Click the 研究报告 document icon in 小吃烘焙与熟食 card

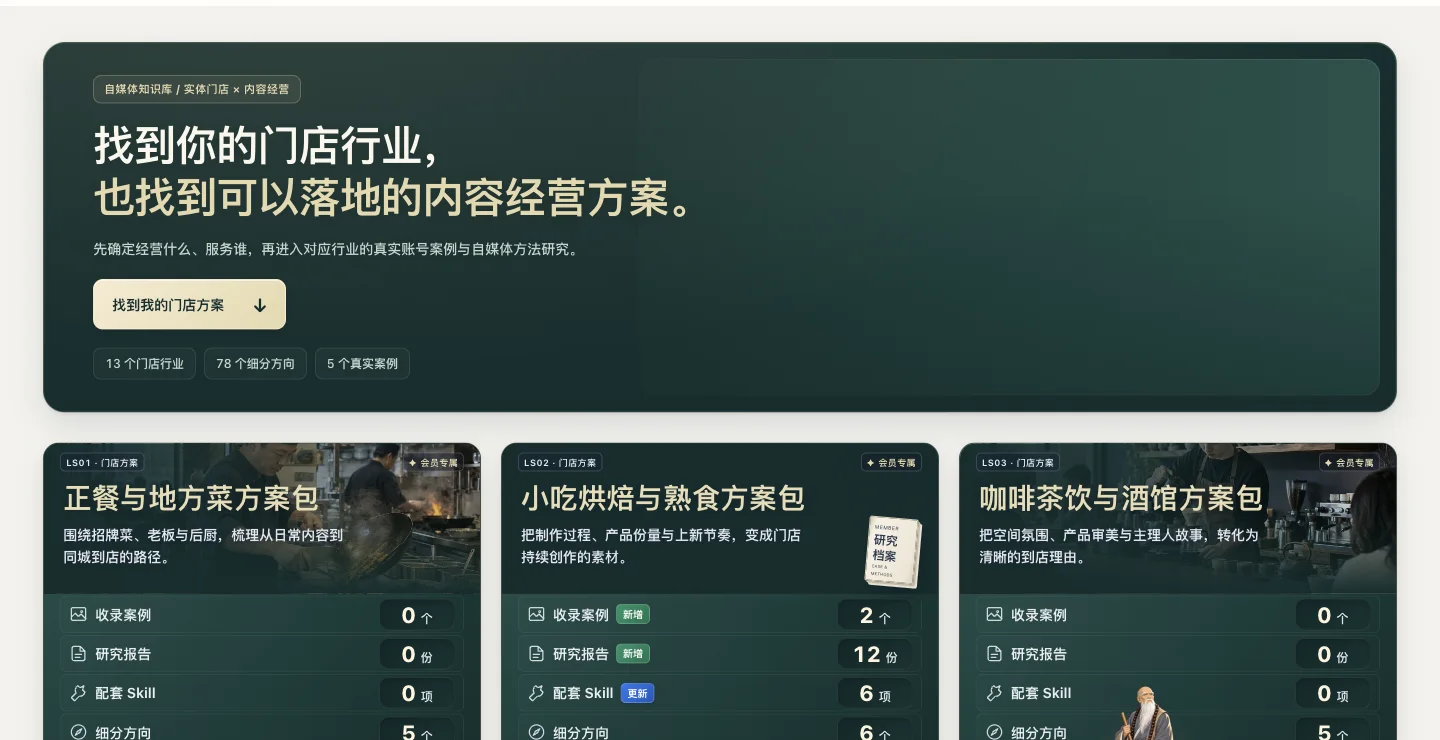click(536, 653)
